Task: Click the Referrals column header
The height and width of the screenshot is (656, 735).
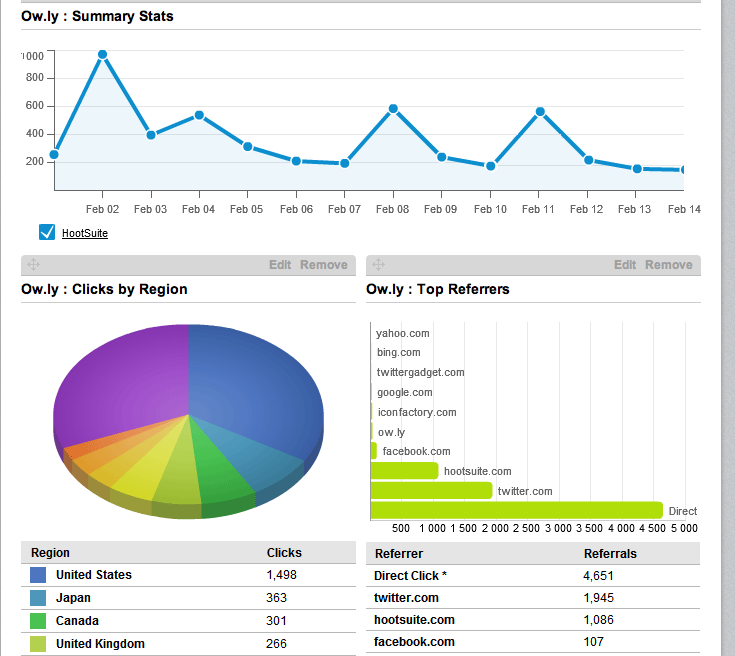Action: [x=610, y=554]
